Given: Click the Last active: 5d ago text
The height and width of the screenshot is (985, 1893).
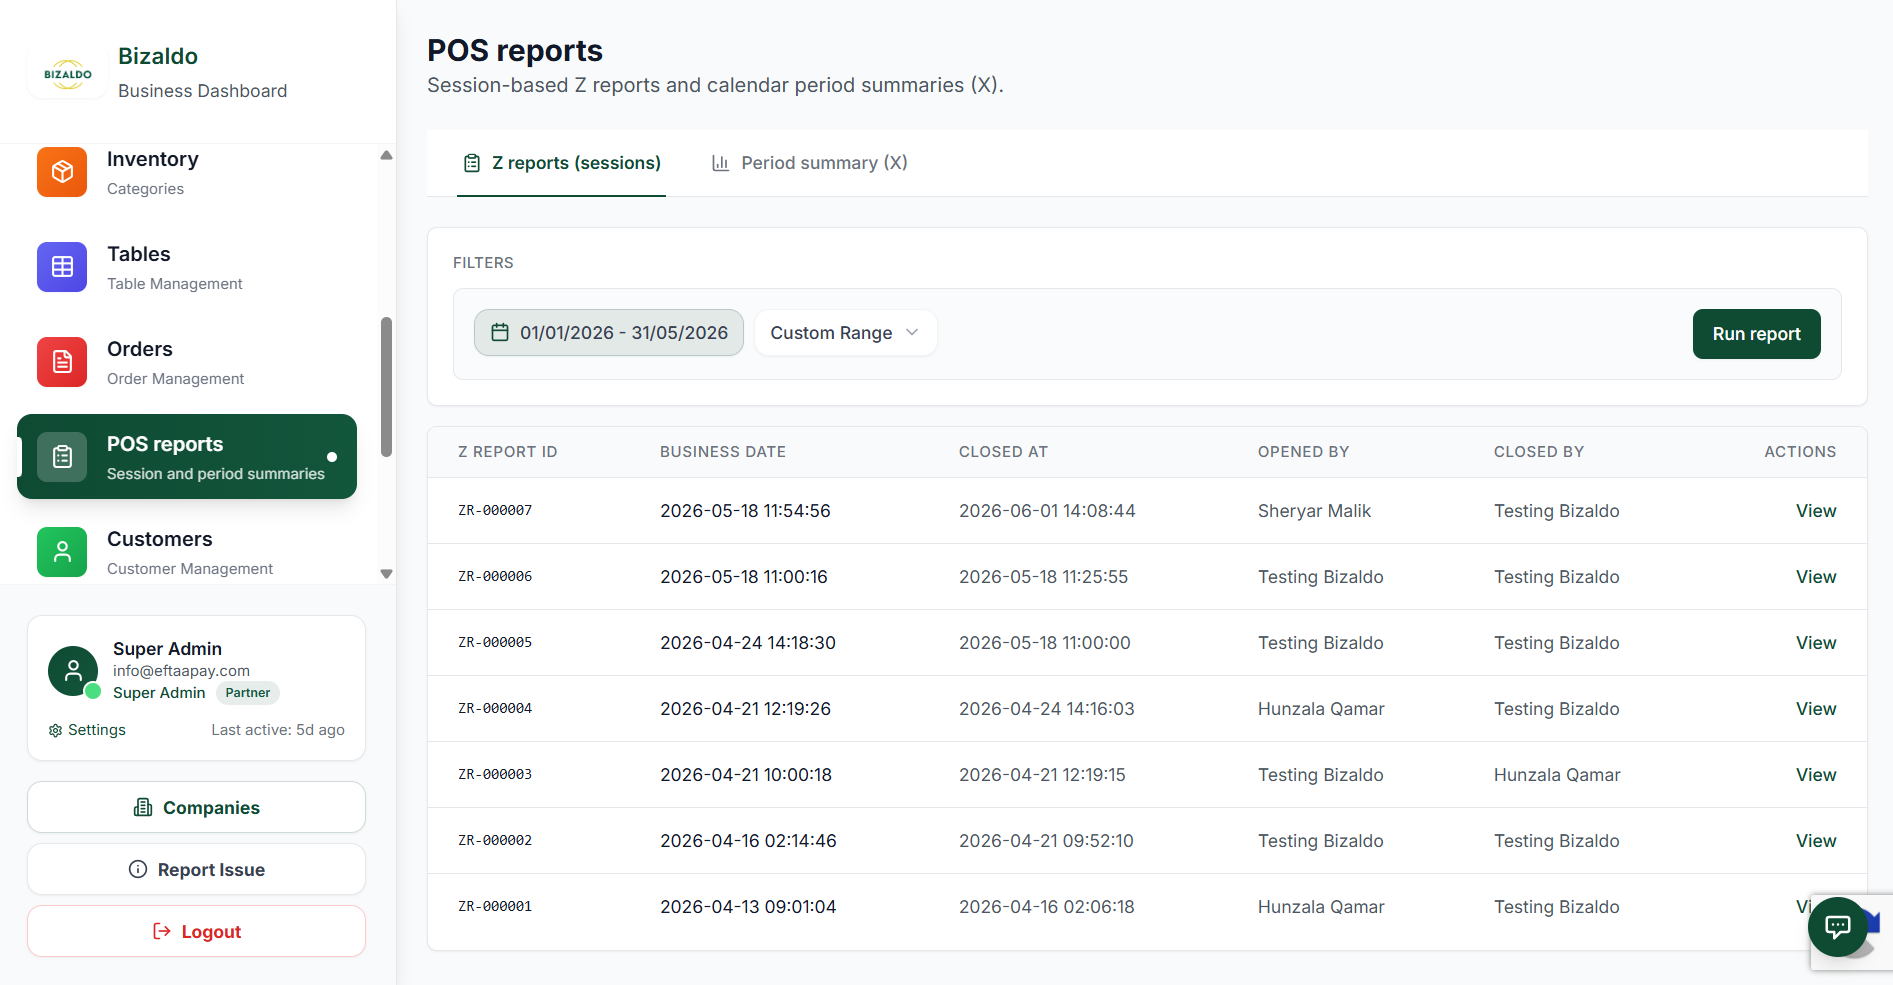Looking at the screenshot, I should [x=277, y=730].
